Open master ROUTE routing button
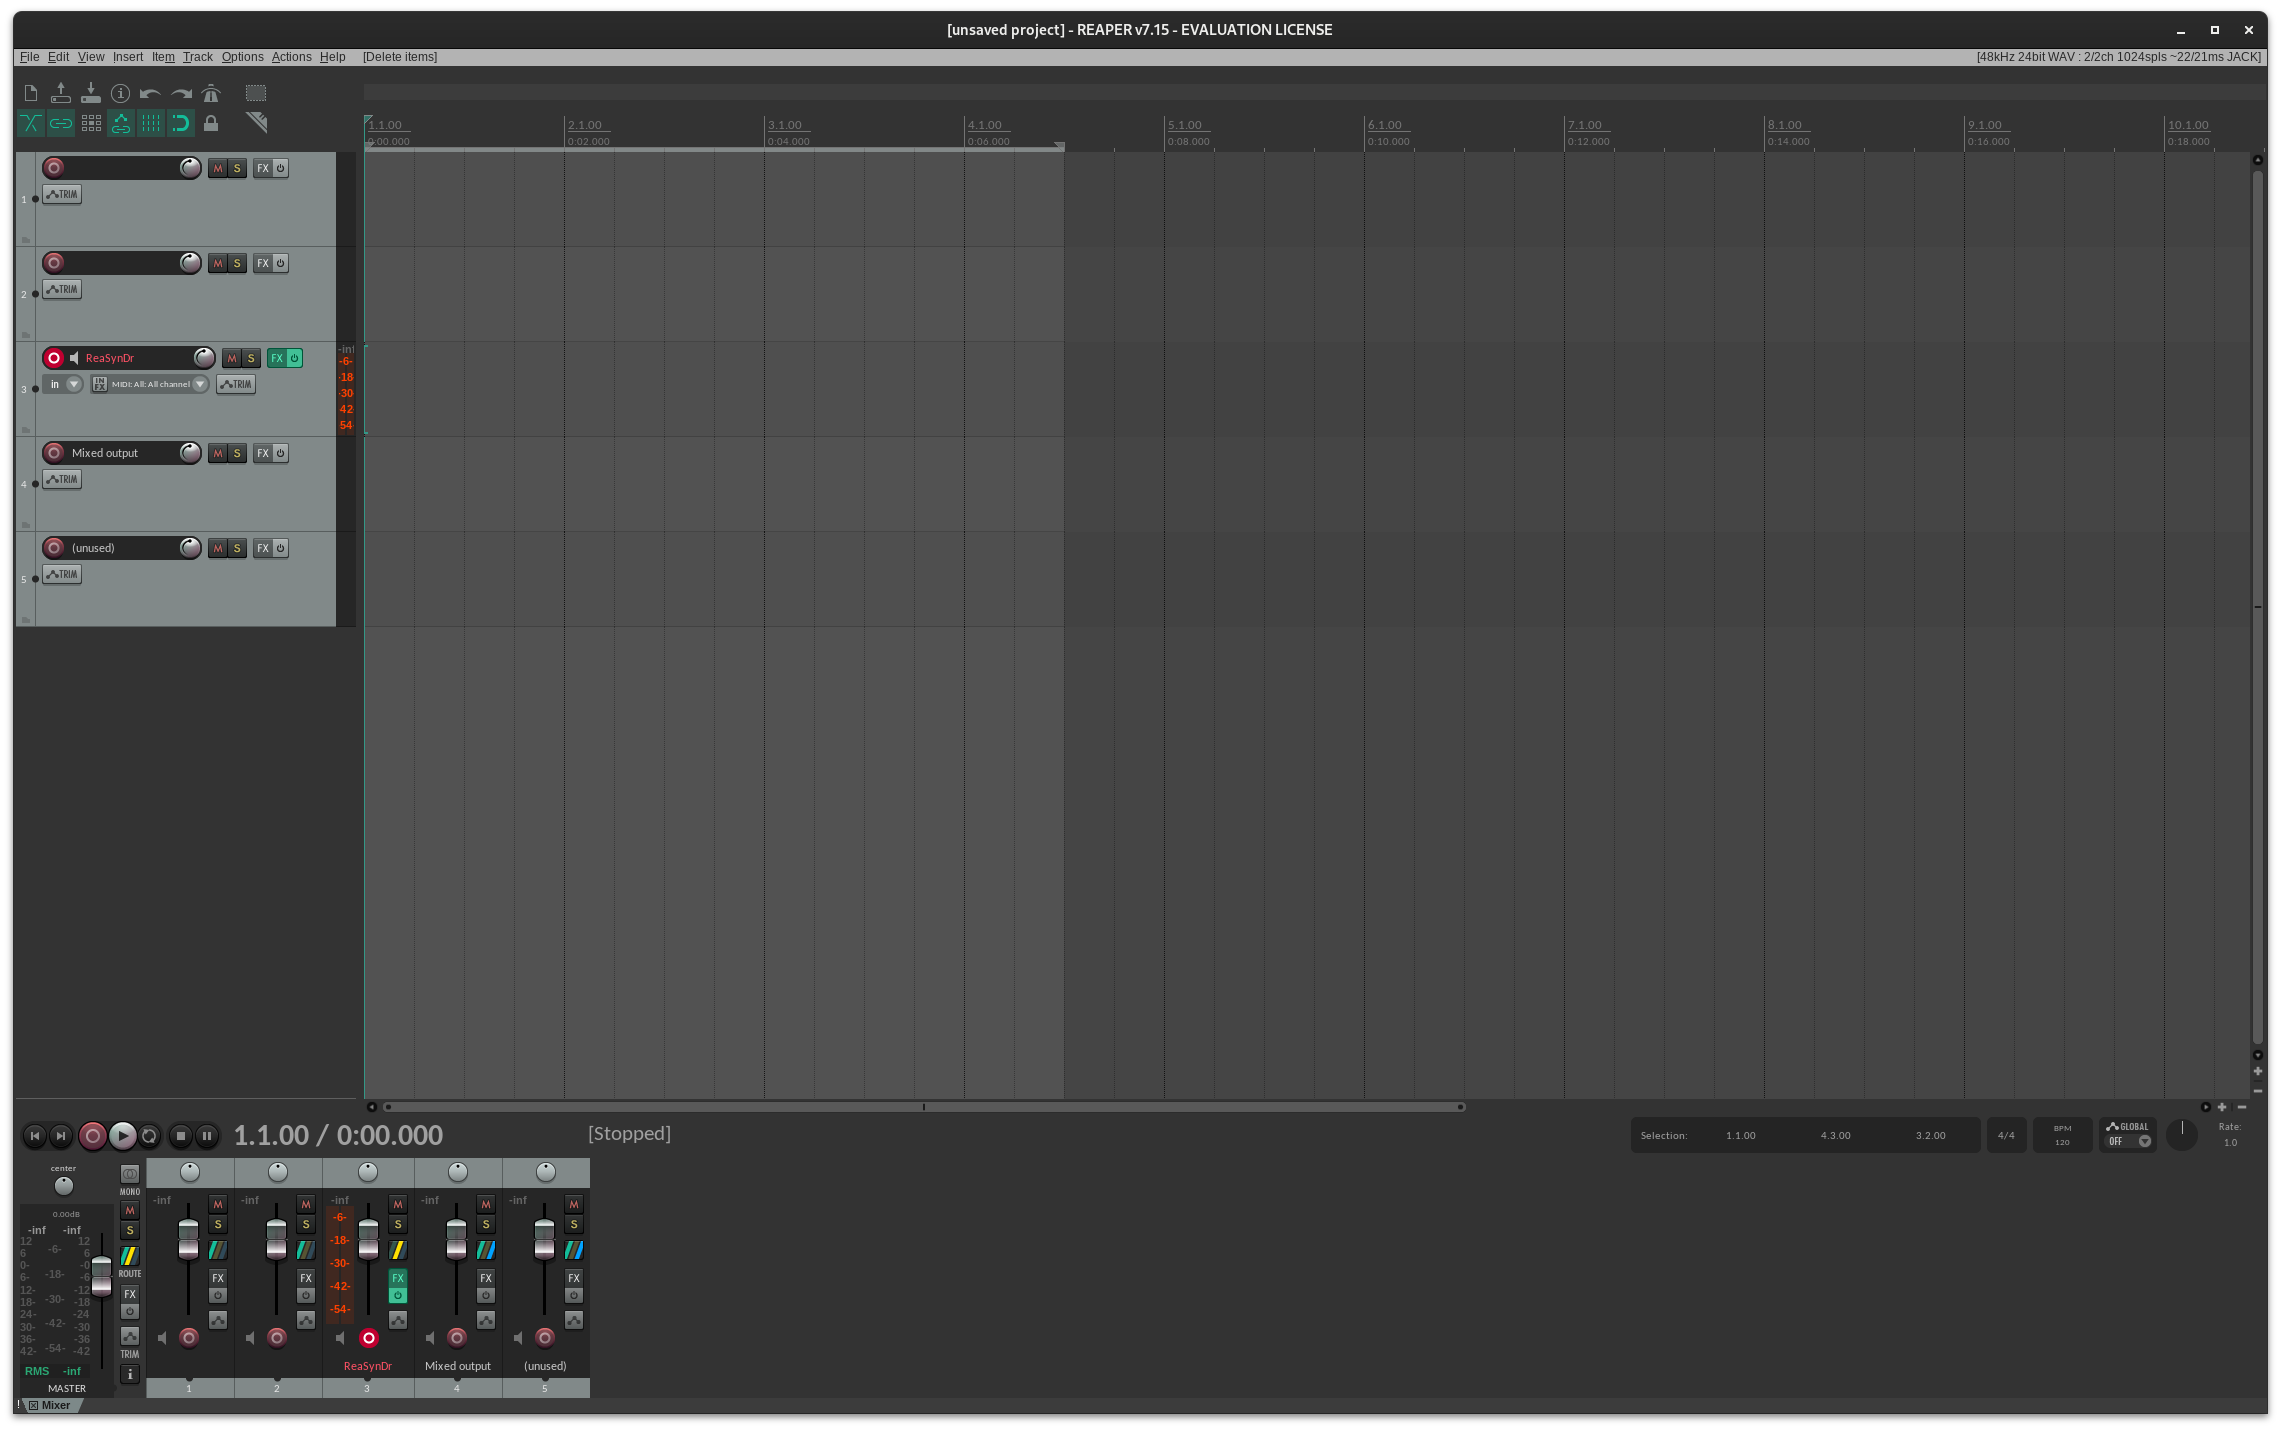2281x1430 pixels. [130, 1256]
